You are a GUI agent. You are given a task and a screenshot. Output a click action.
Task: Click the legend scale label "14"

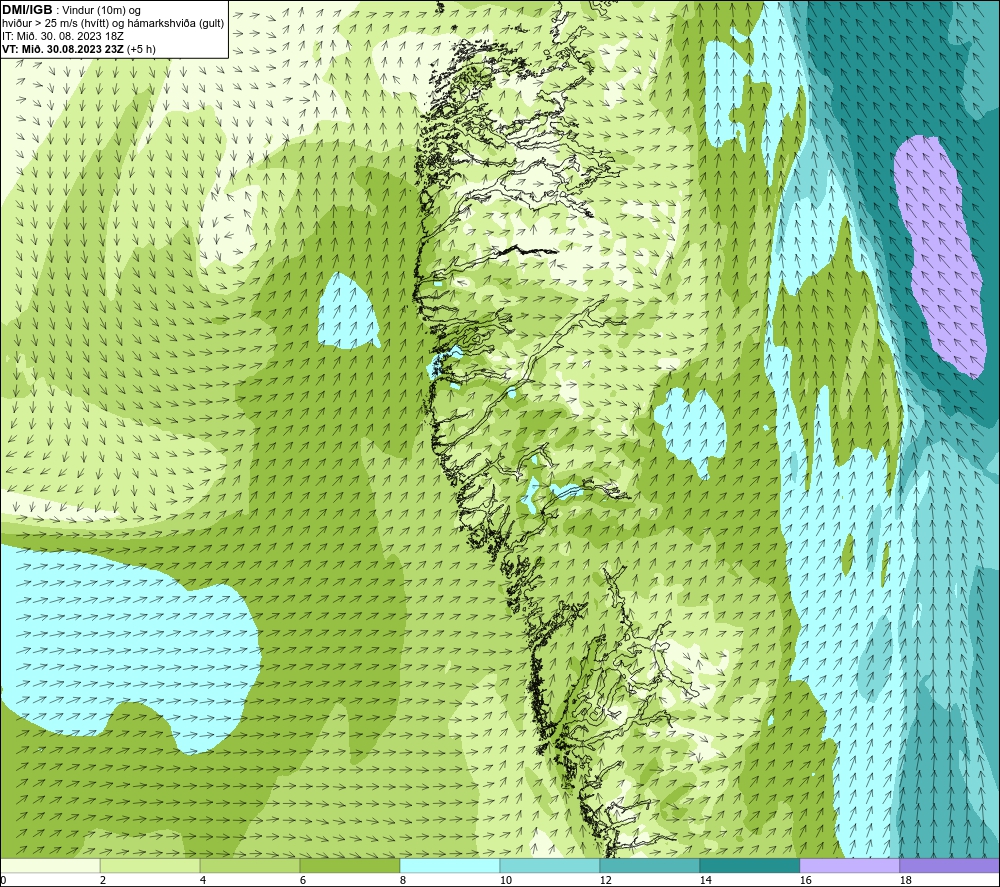(x=705, y=880)
